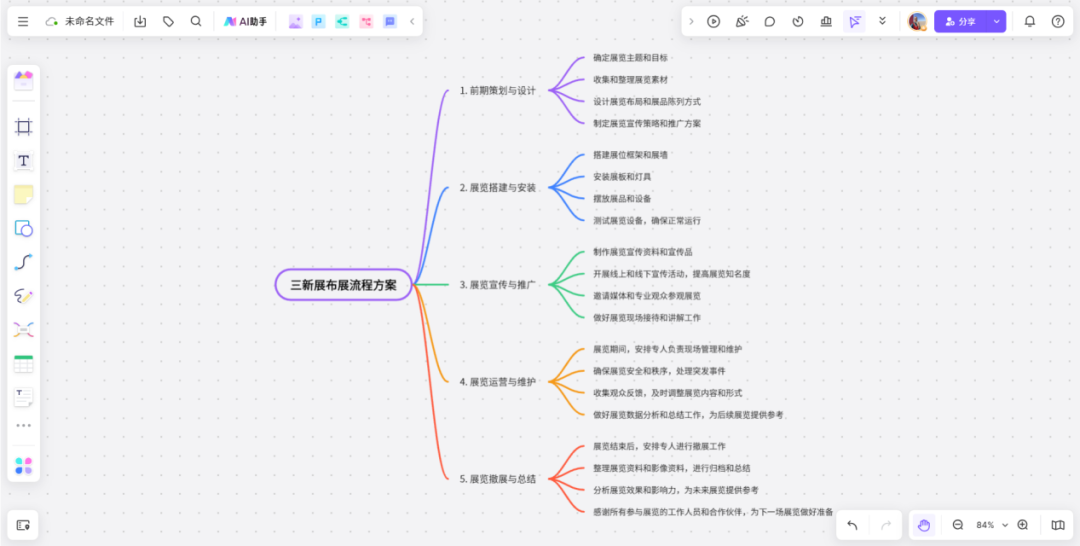The width and height of the screenshot is (1080, 546).
Task: Open the tag icon in top toolbar
Action: point(168,22)
